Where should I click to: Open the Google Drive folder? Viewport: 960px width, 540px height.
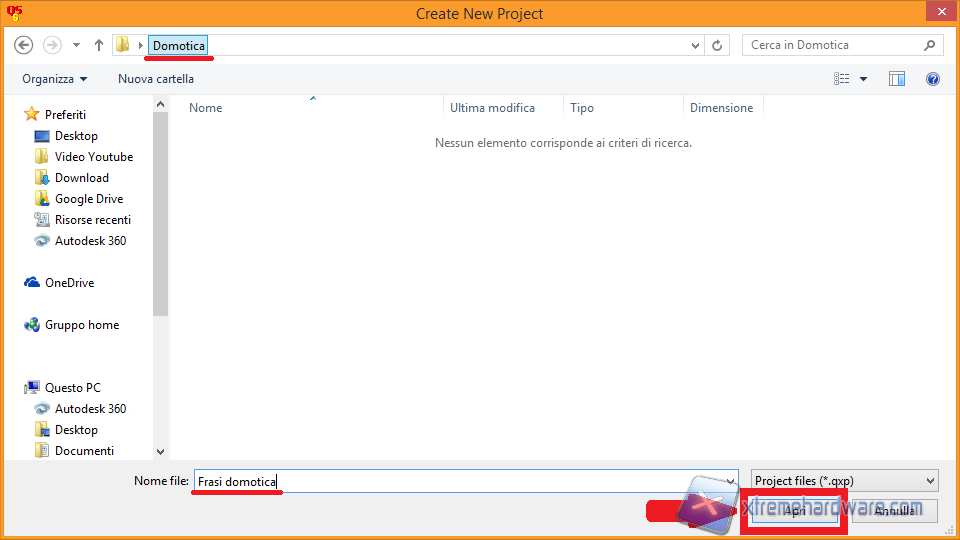coord(88,199)
